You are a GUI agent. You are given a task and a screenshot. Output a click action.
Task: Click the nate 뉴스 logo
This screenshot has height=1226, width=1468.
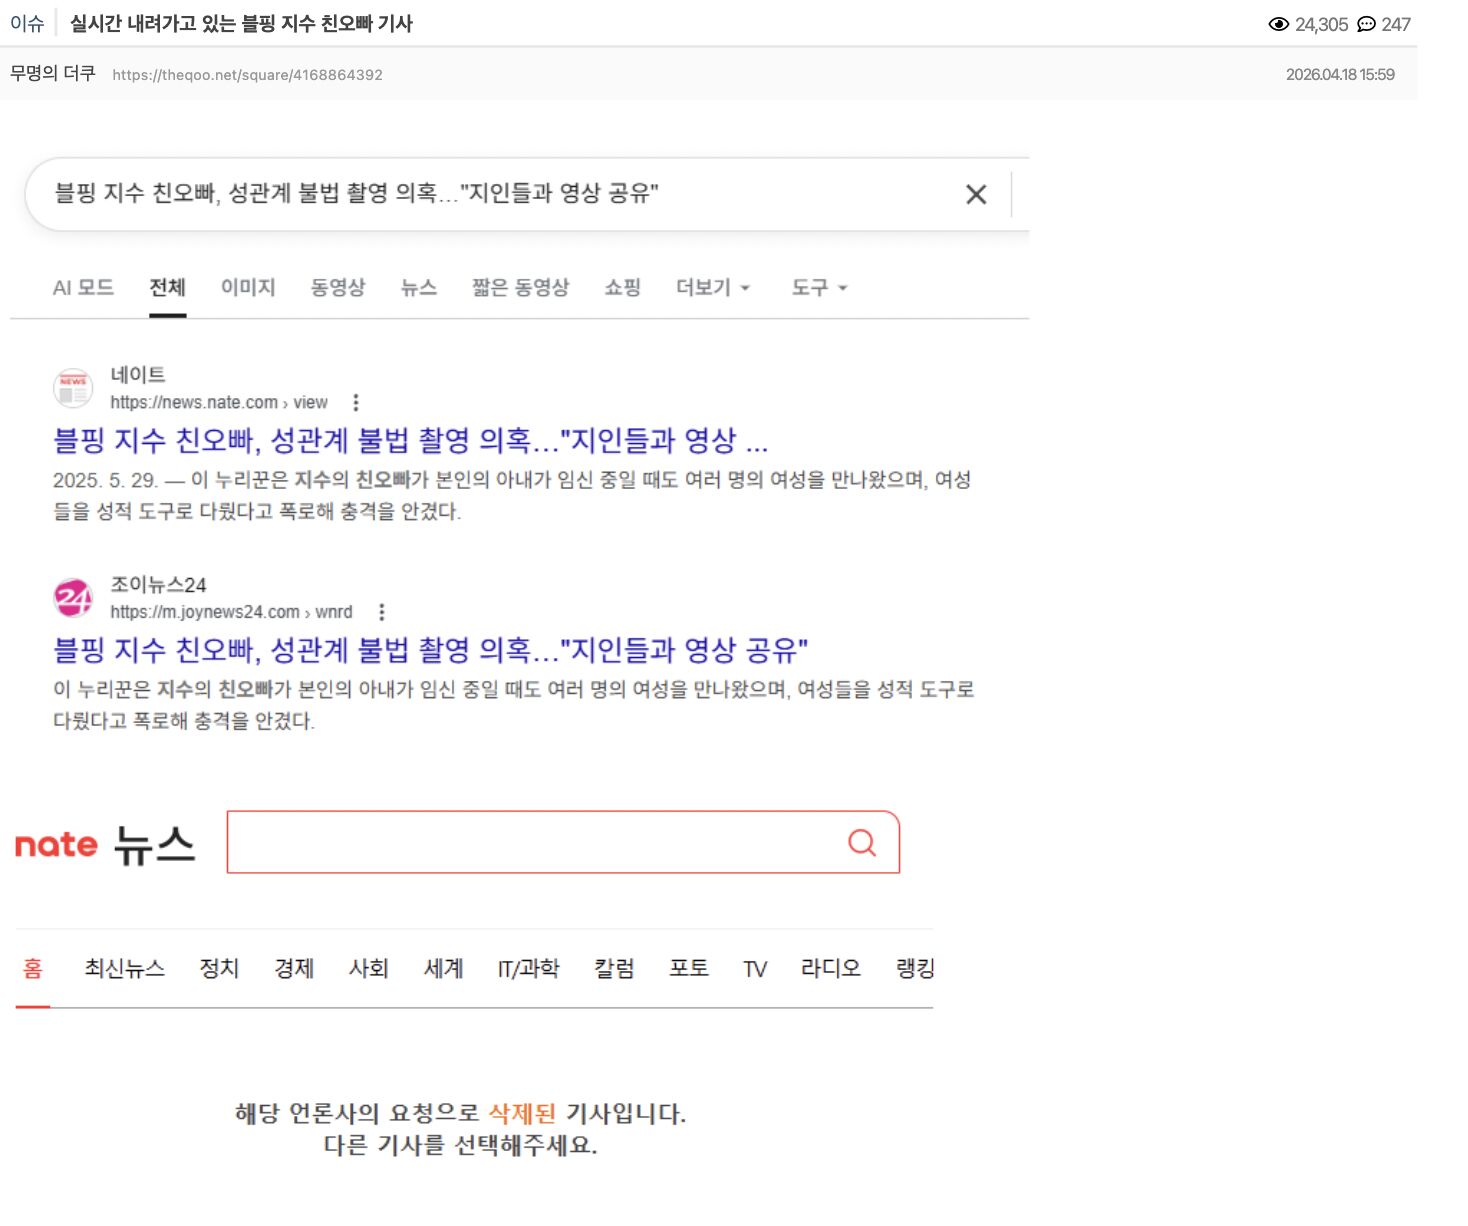tap(105, 844)
